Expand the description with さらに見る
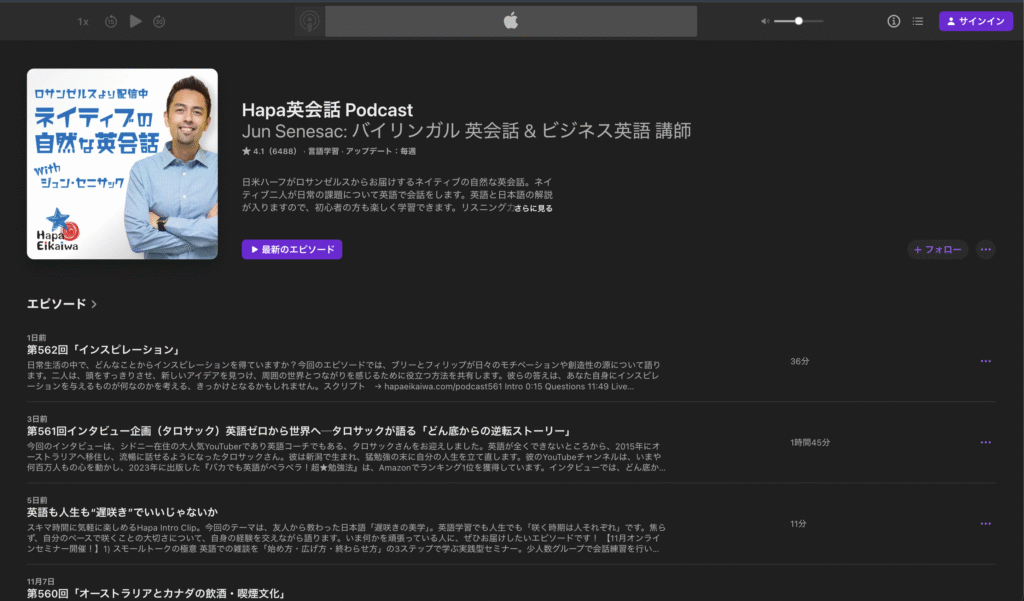Image resolution: width=1024 pixels, height=601 pixels. coord(533,209)
